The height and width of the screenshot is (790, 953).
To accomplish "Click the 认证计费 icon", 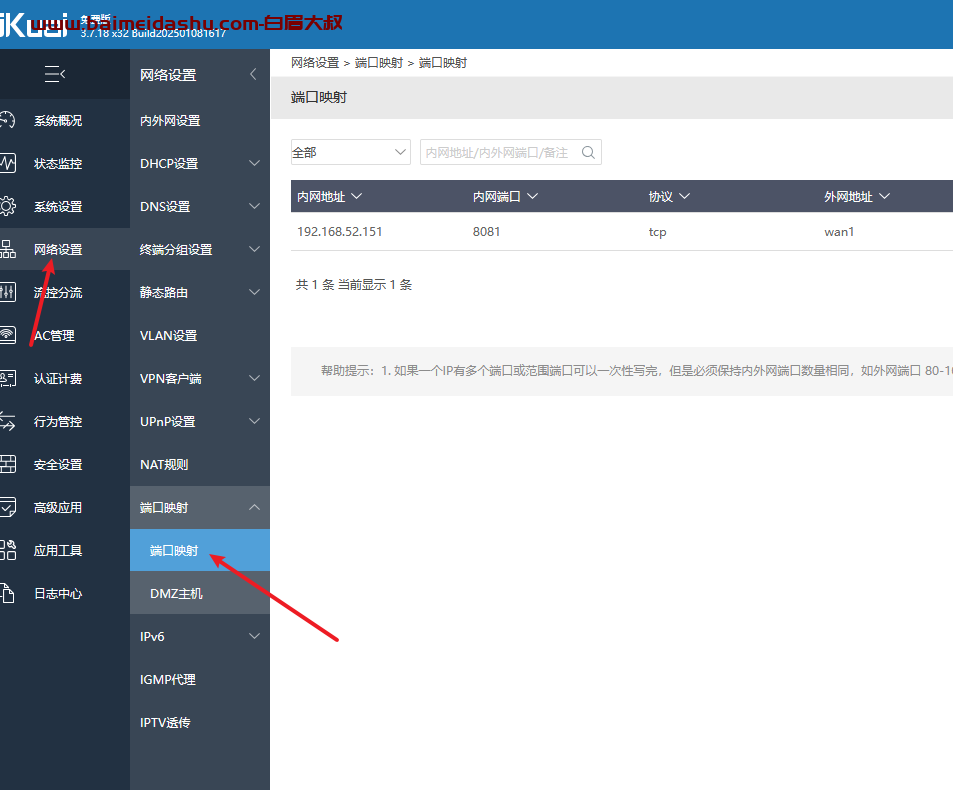I will (x=7, y=379).
